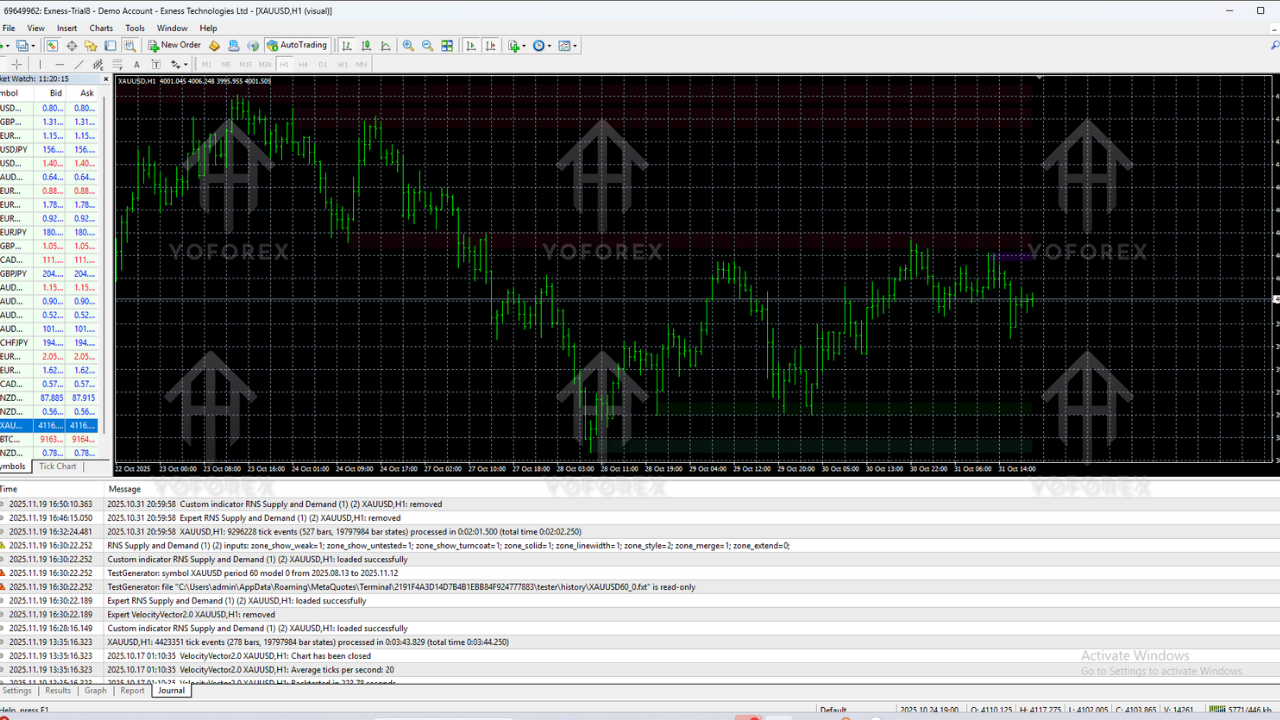The width and height of the screenshot is (1280, 720).
Task: Open the timeframes dropdown on the toolbar
Action: 549,45
